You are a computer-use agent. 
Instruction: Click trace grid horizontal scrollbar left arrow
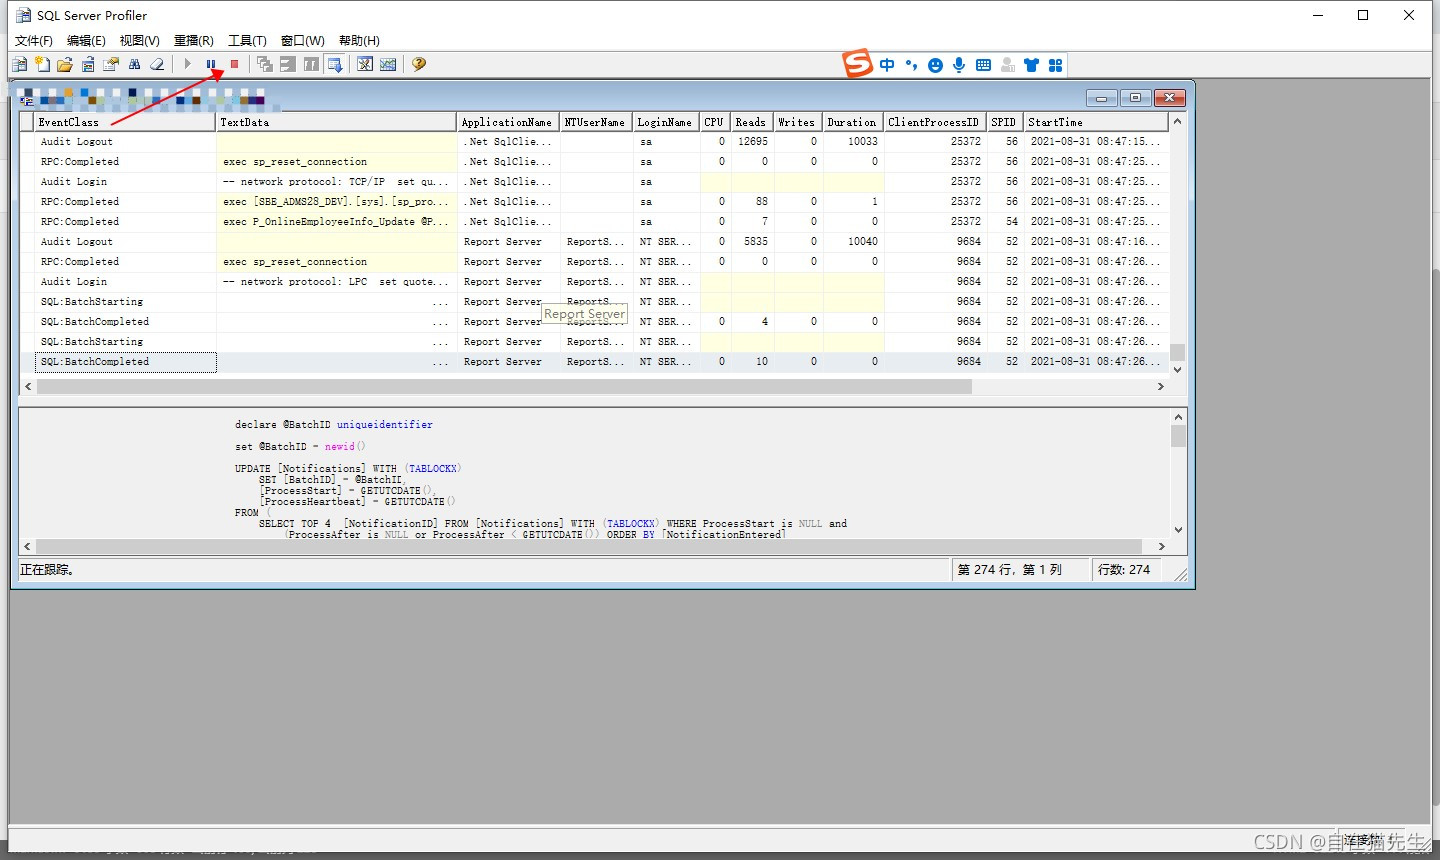pyautogui.click(x=28, y=386)
